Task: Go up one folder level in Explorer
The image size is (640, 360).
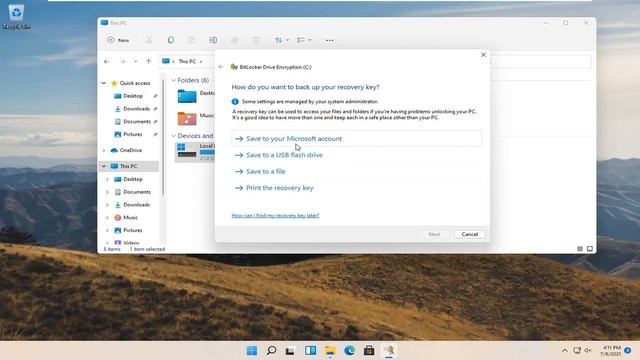Action: [149, 62]
